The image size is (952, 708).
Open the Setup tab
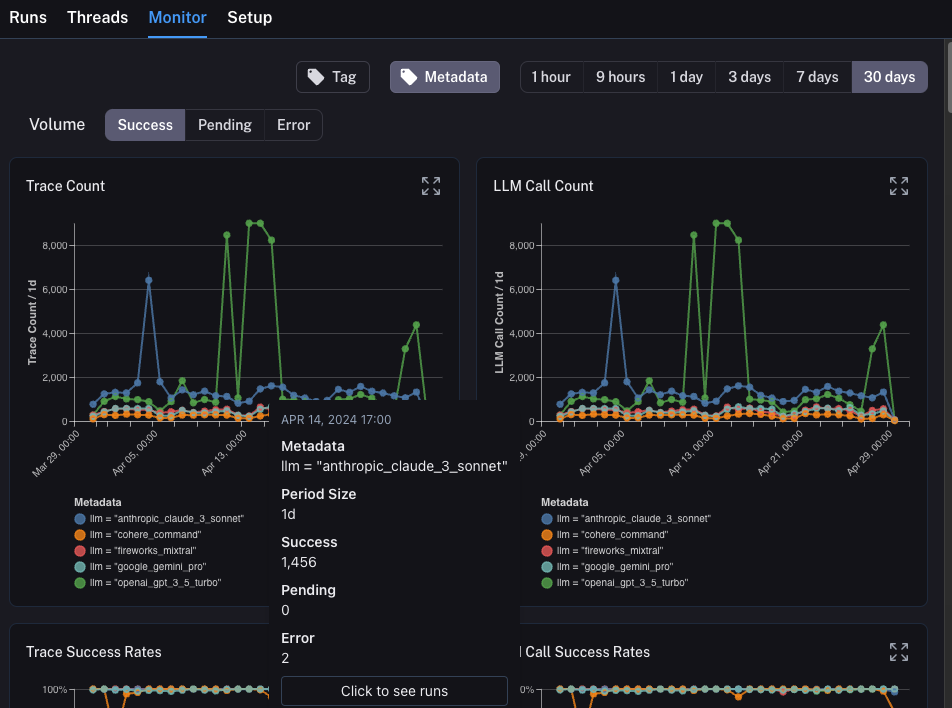(x=249, y=18)
